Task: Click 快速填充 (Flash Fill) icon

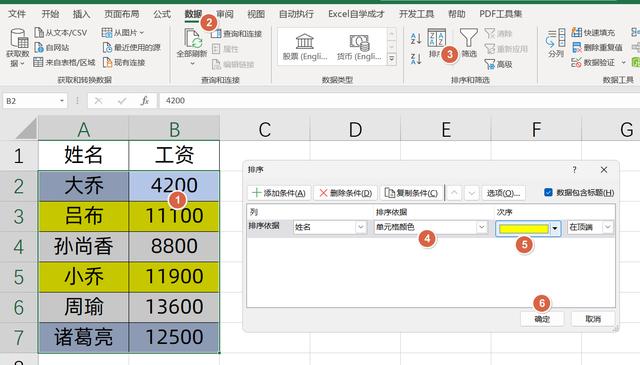Action: [577, 33]
